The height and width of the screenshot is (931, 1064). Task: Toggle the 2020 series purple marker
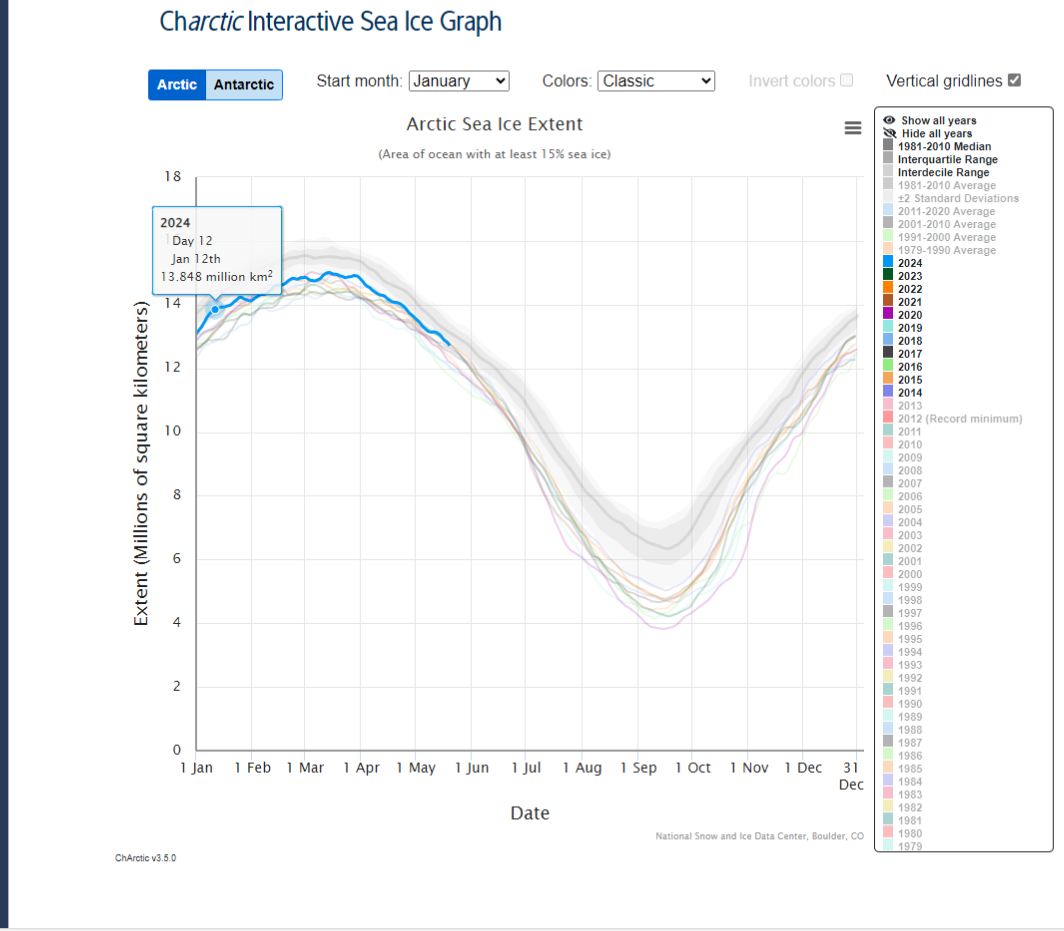(x=888, y=314)
